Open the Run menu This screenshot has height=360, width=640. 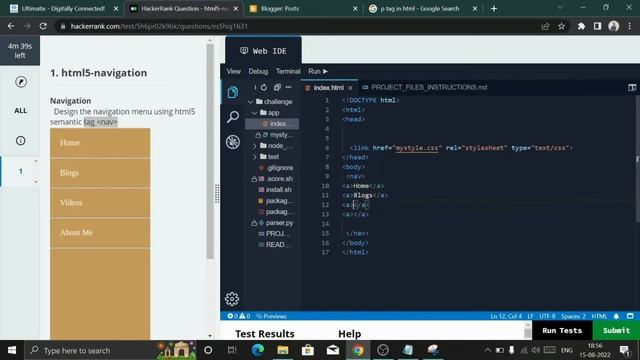click(x=318, y=71)
